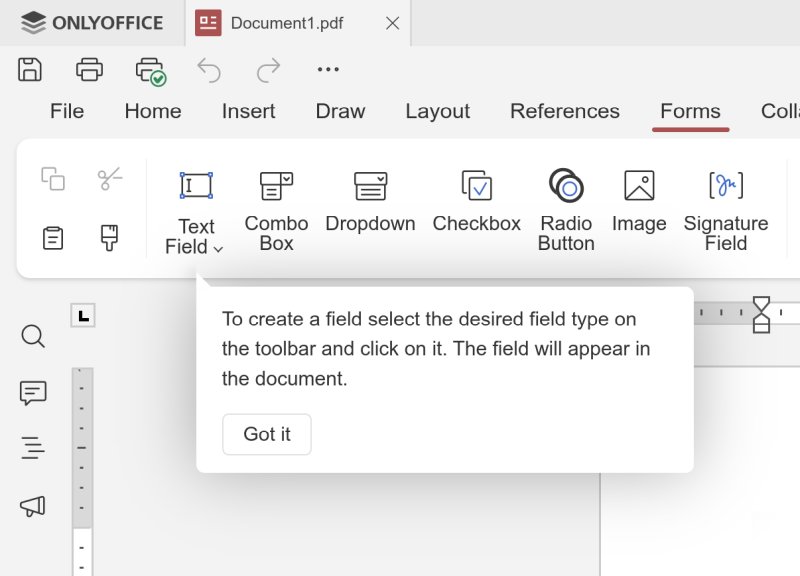
Task: Open the document search panel
Action: point(32,337)
